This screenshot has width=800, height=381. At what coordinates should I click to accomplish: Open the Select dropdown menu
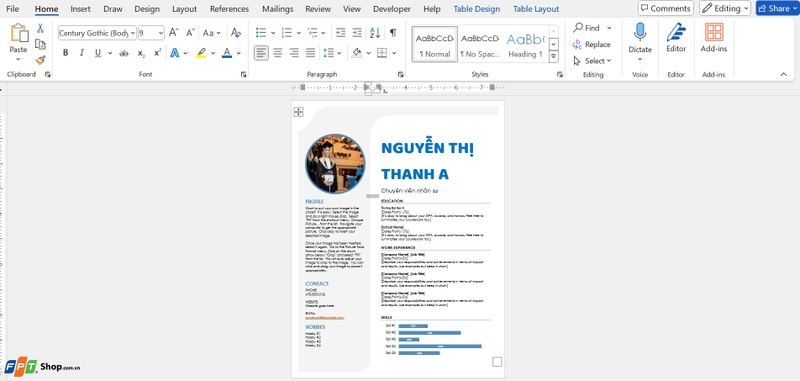click(592, 61)
